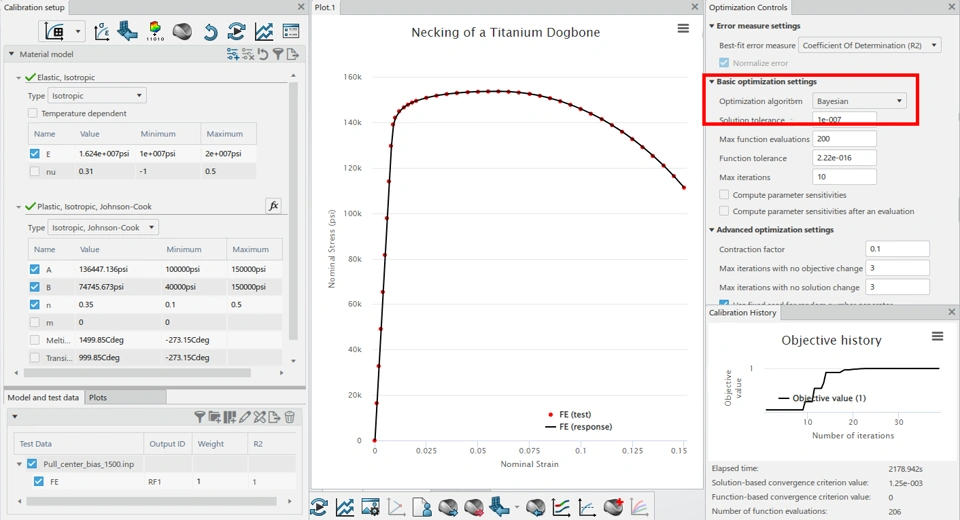Click the FE (test) legend entry

click(569, 415)
